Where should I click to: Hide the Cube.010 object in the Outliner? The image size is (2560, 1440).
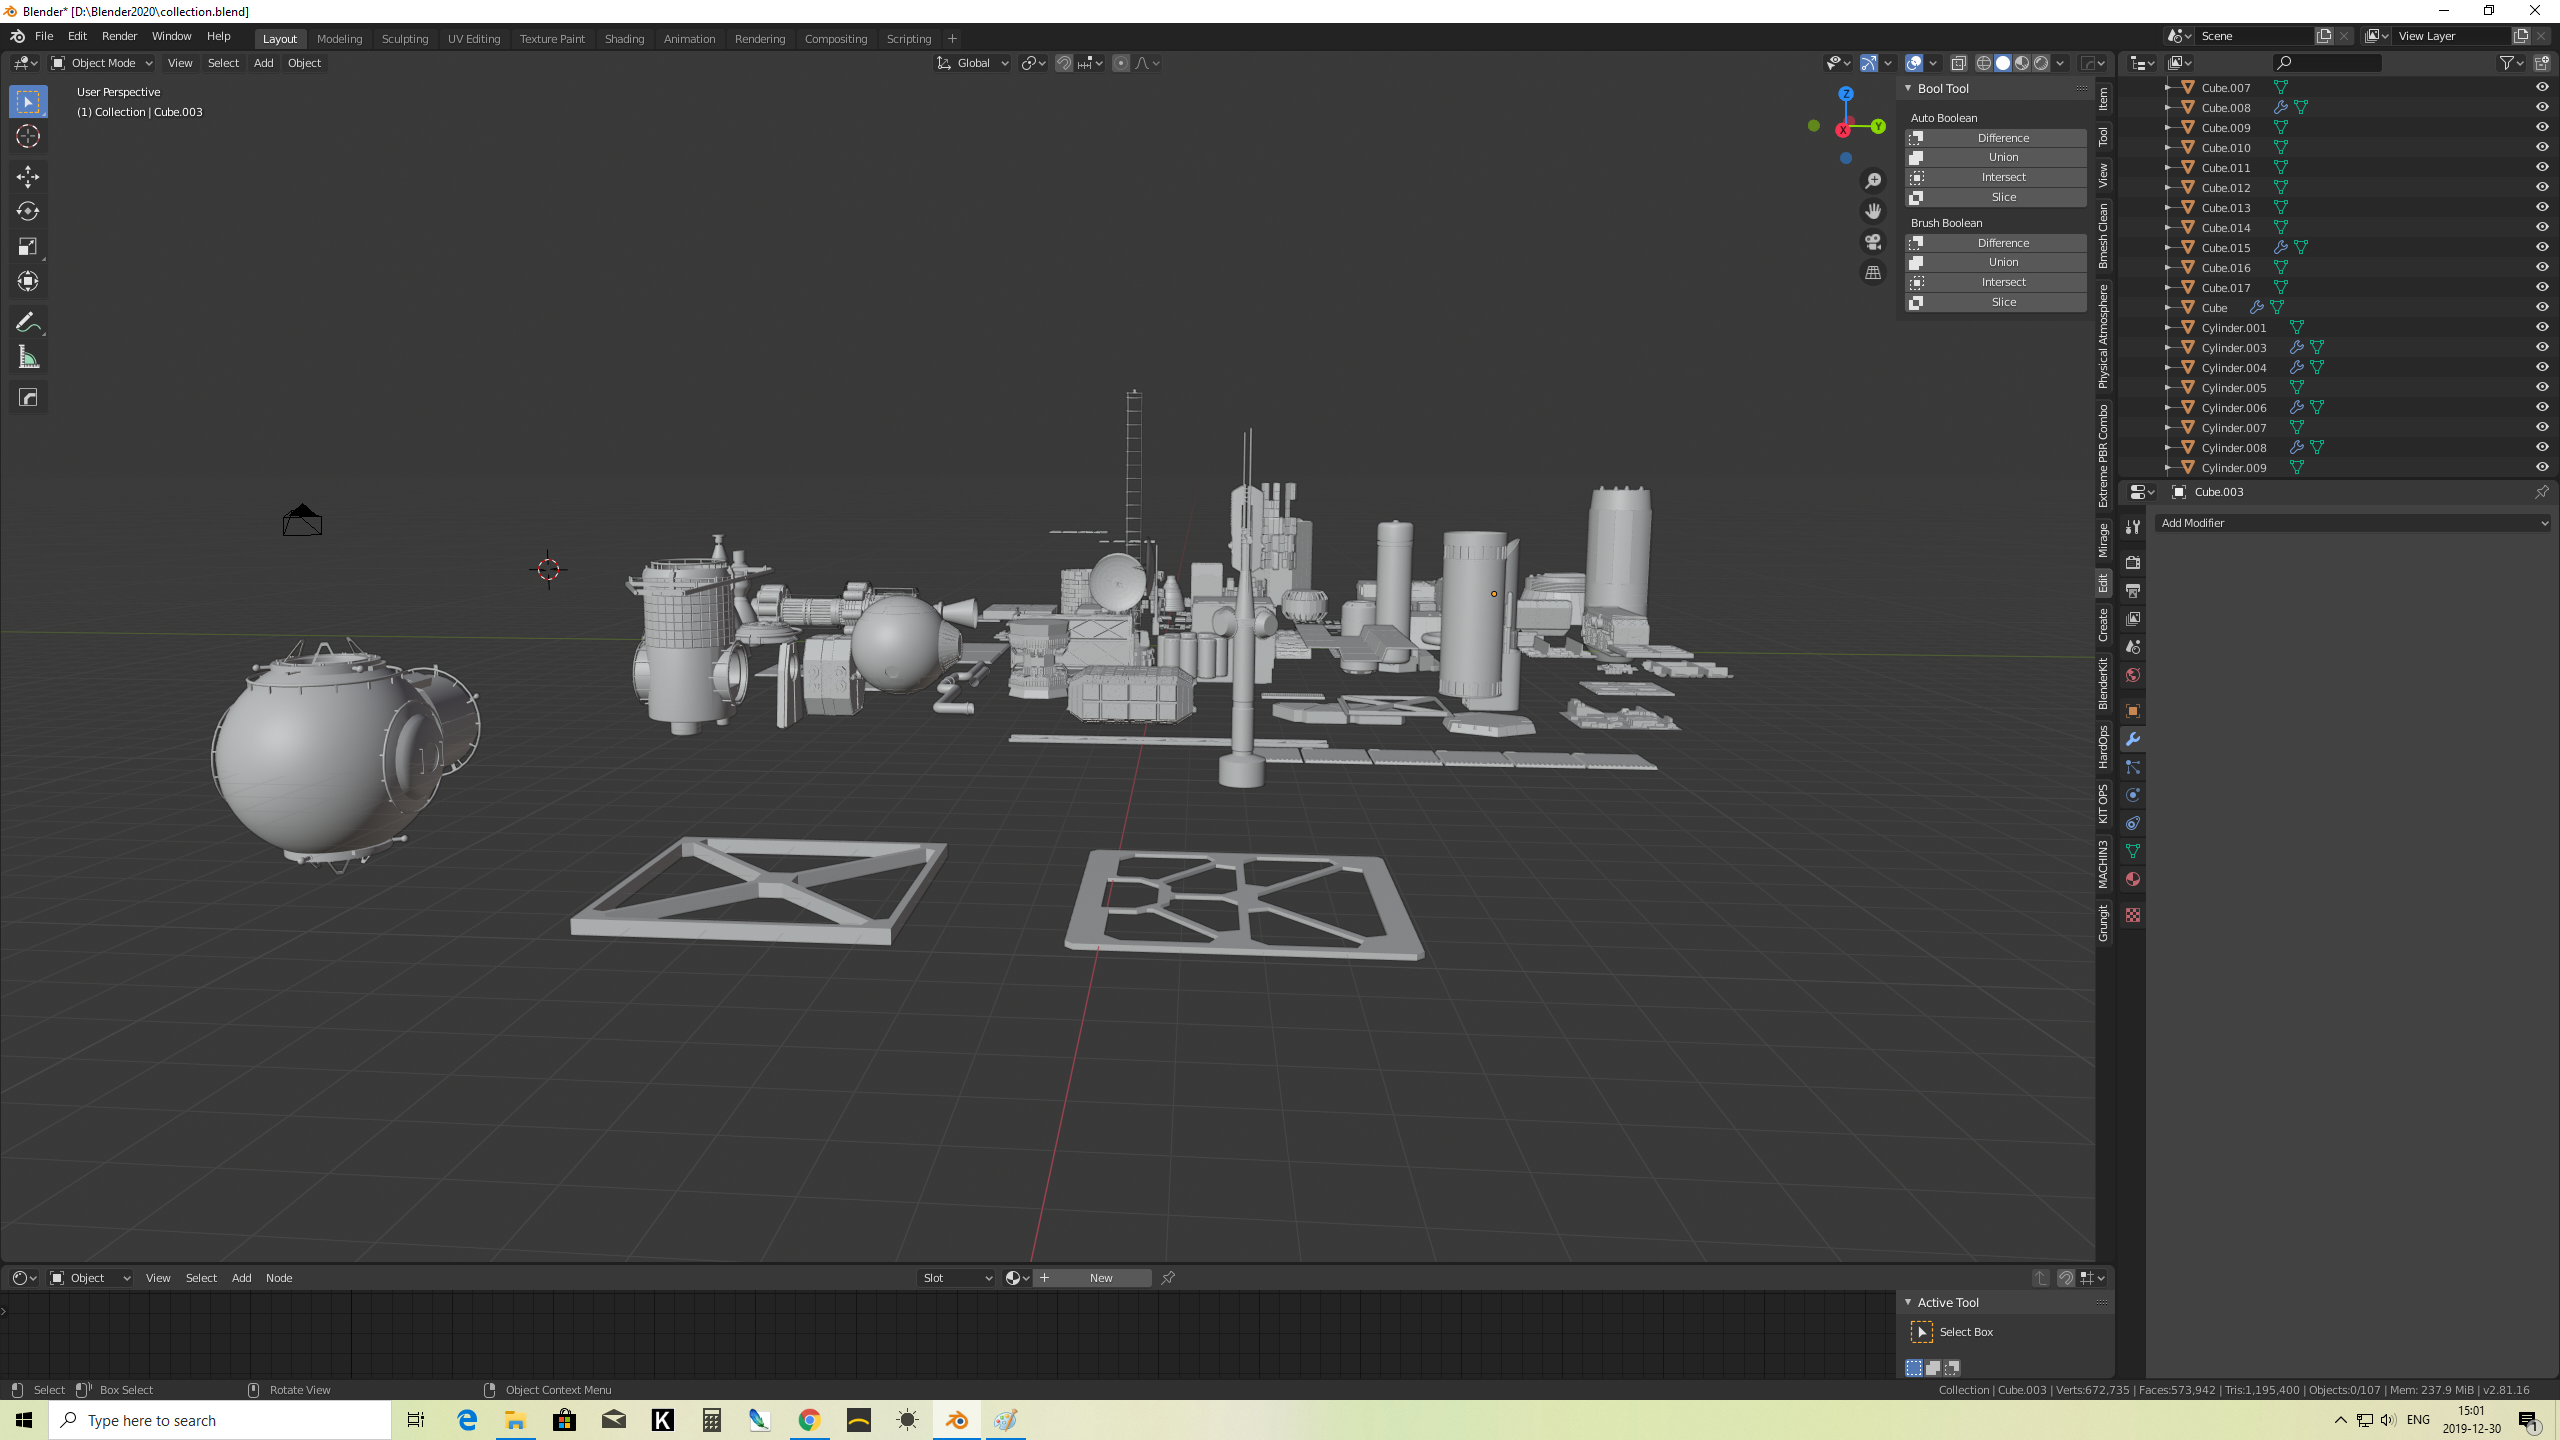coord(2541,147)
